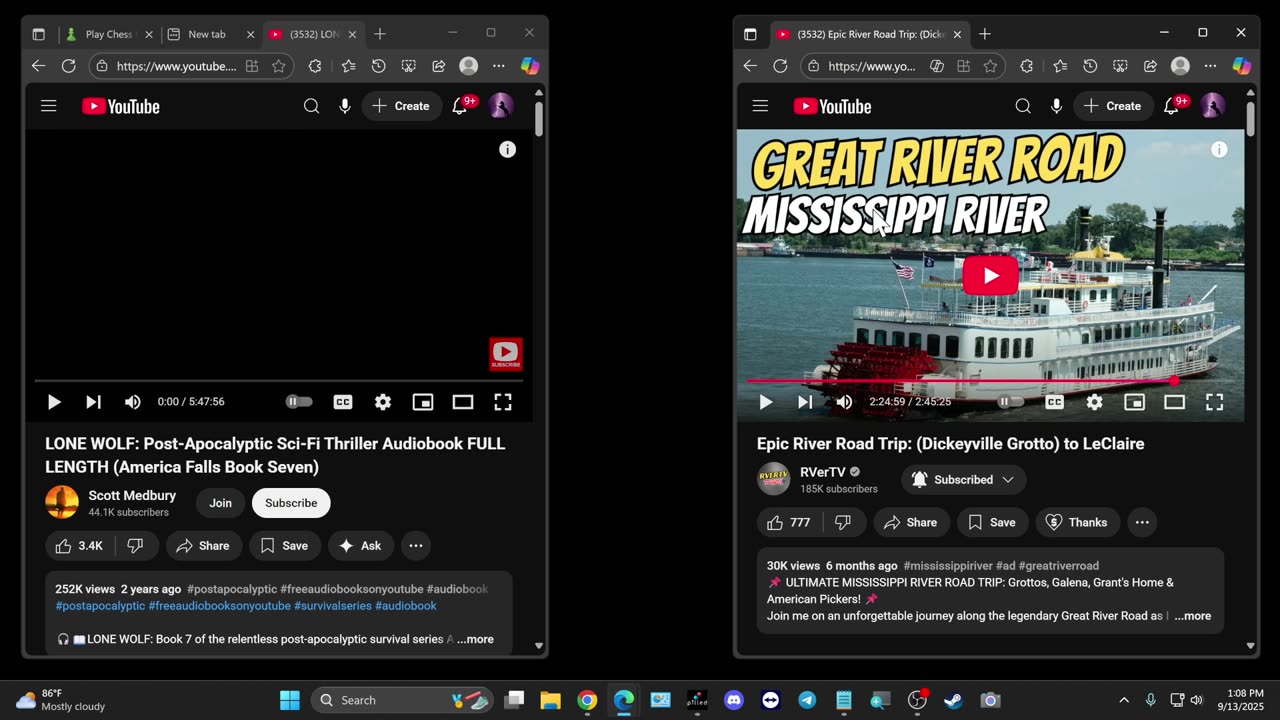This screenshot has width=1280, height=720.
Task: Open RVerTV channel name link
Action: coord(822,472)
